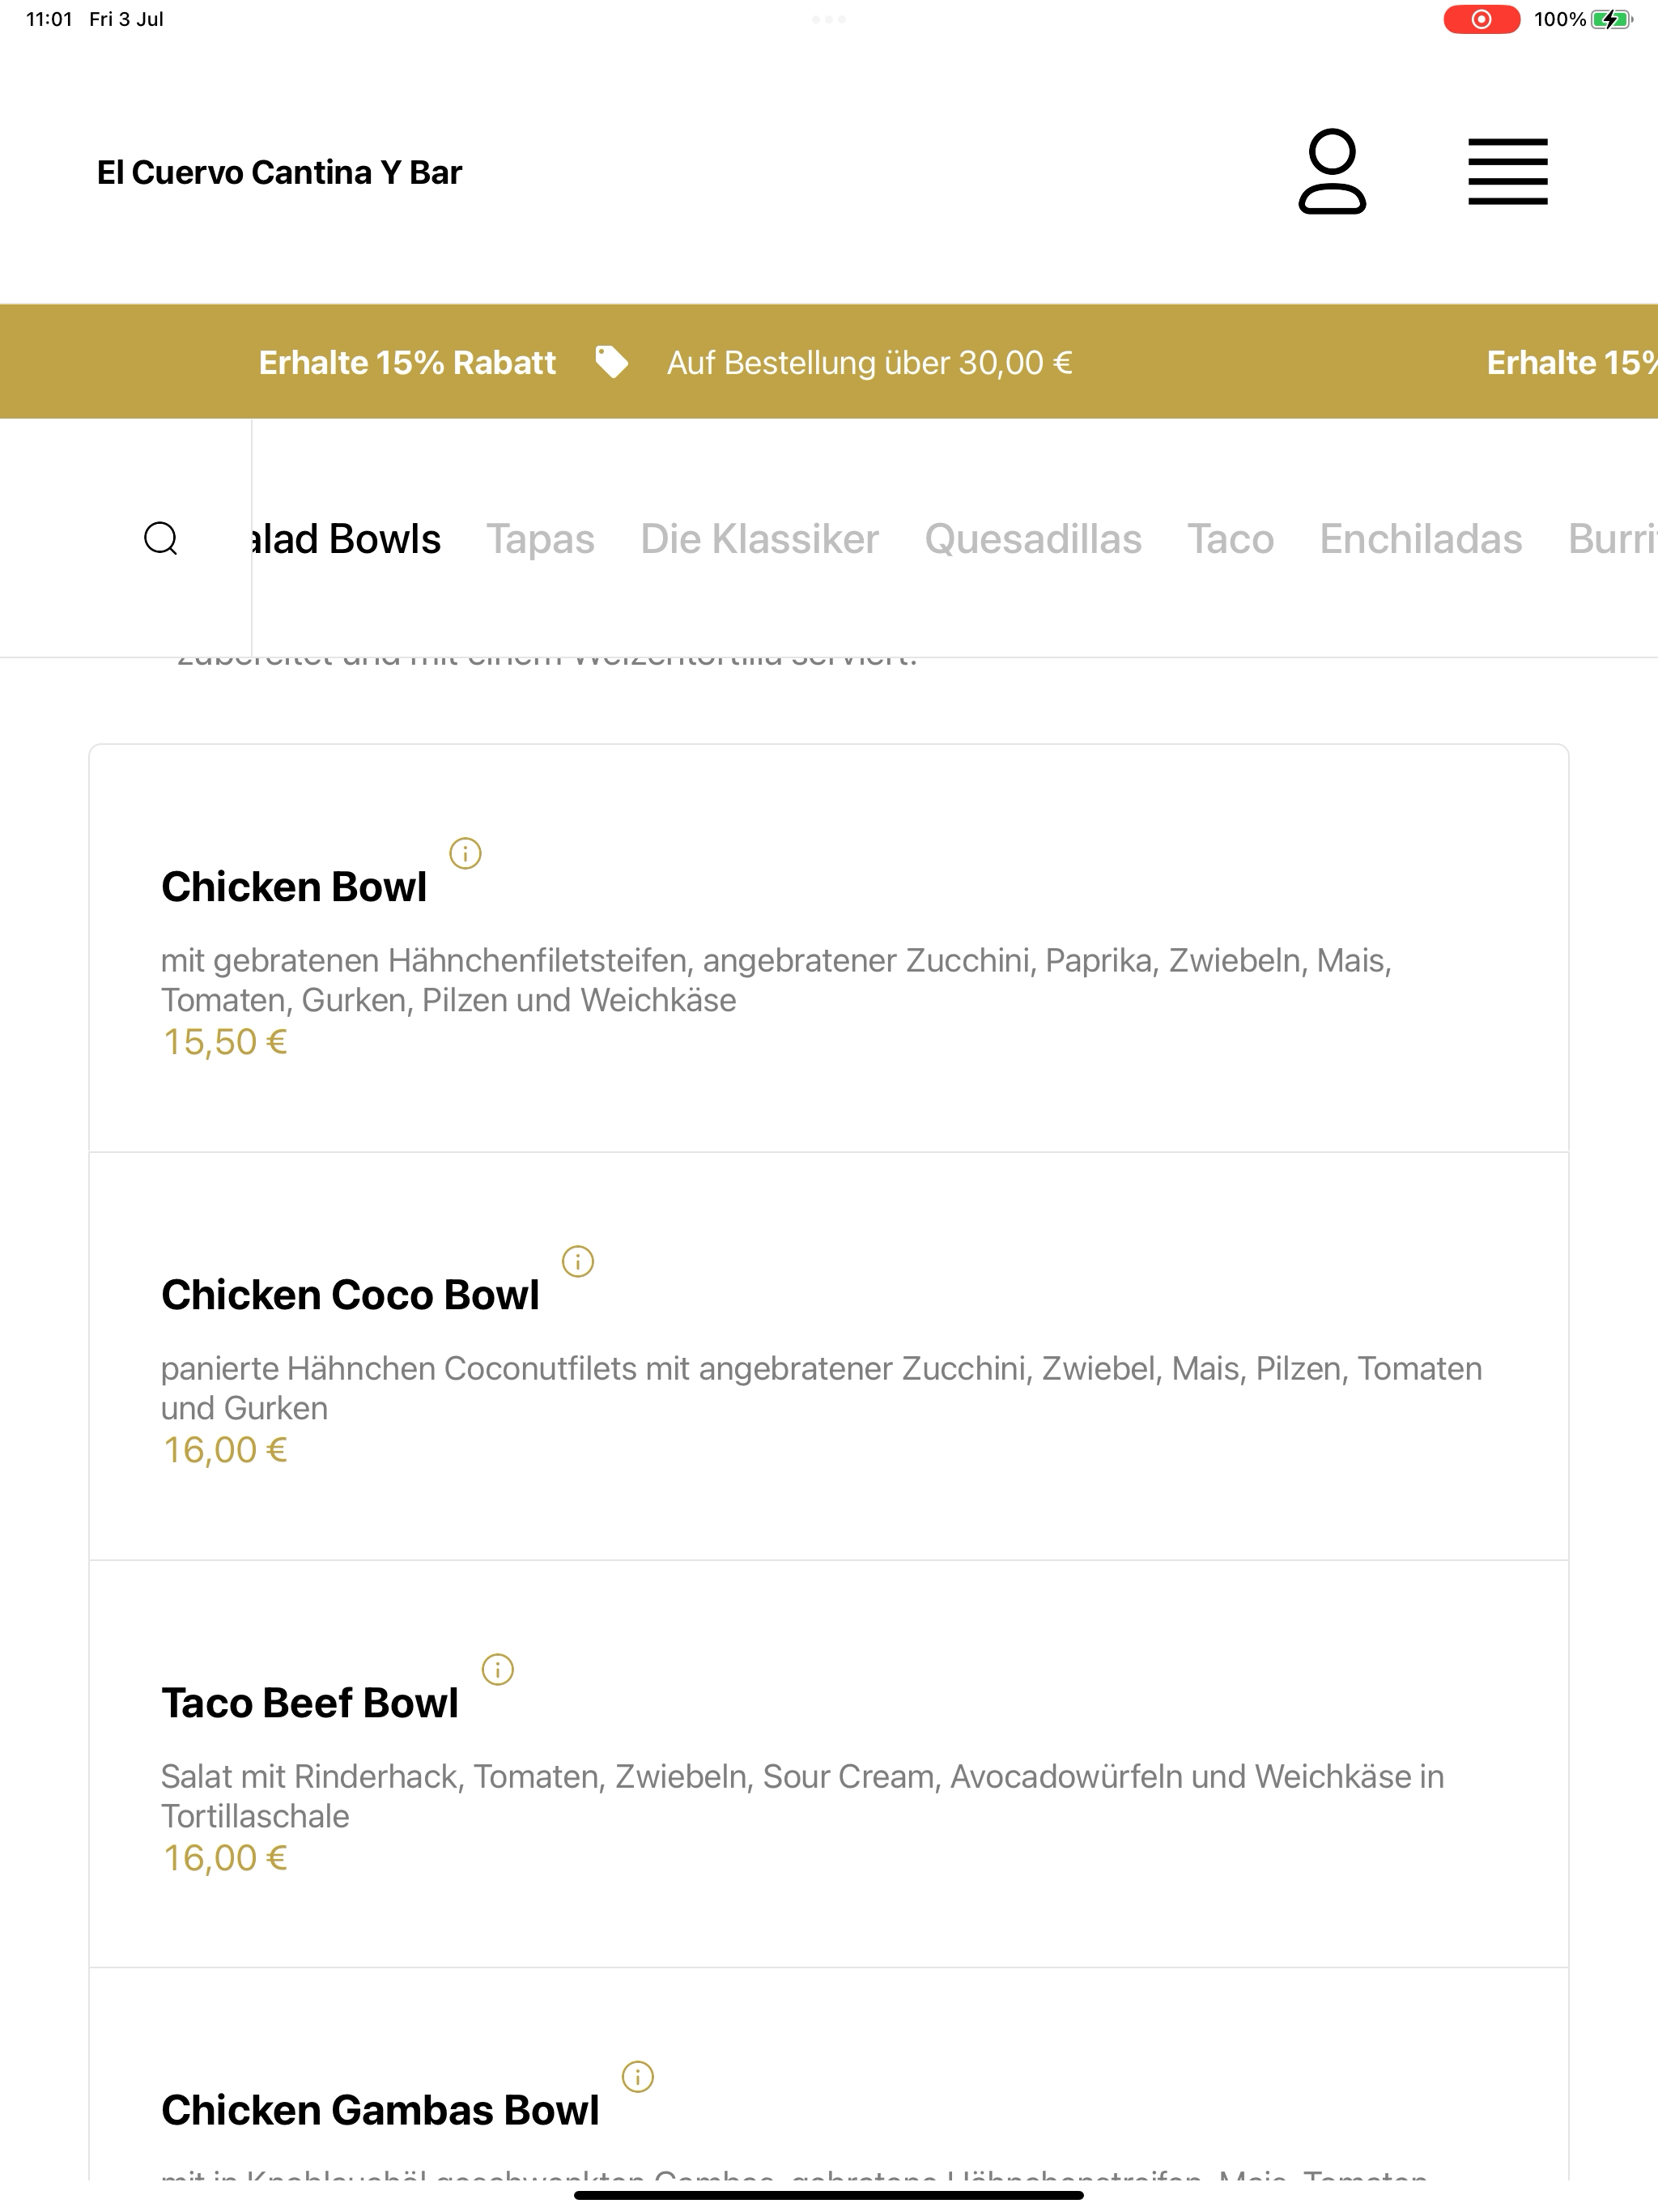1658x2212 pixels.
Task: Show info for Chicken Coco Bowl
Action: pos(578,1261)
